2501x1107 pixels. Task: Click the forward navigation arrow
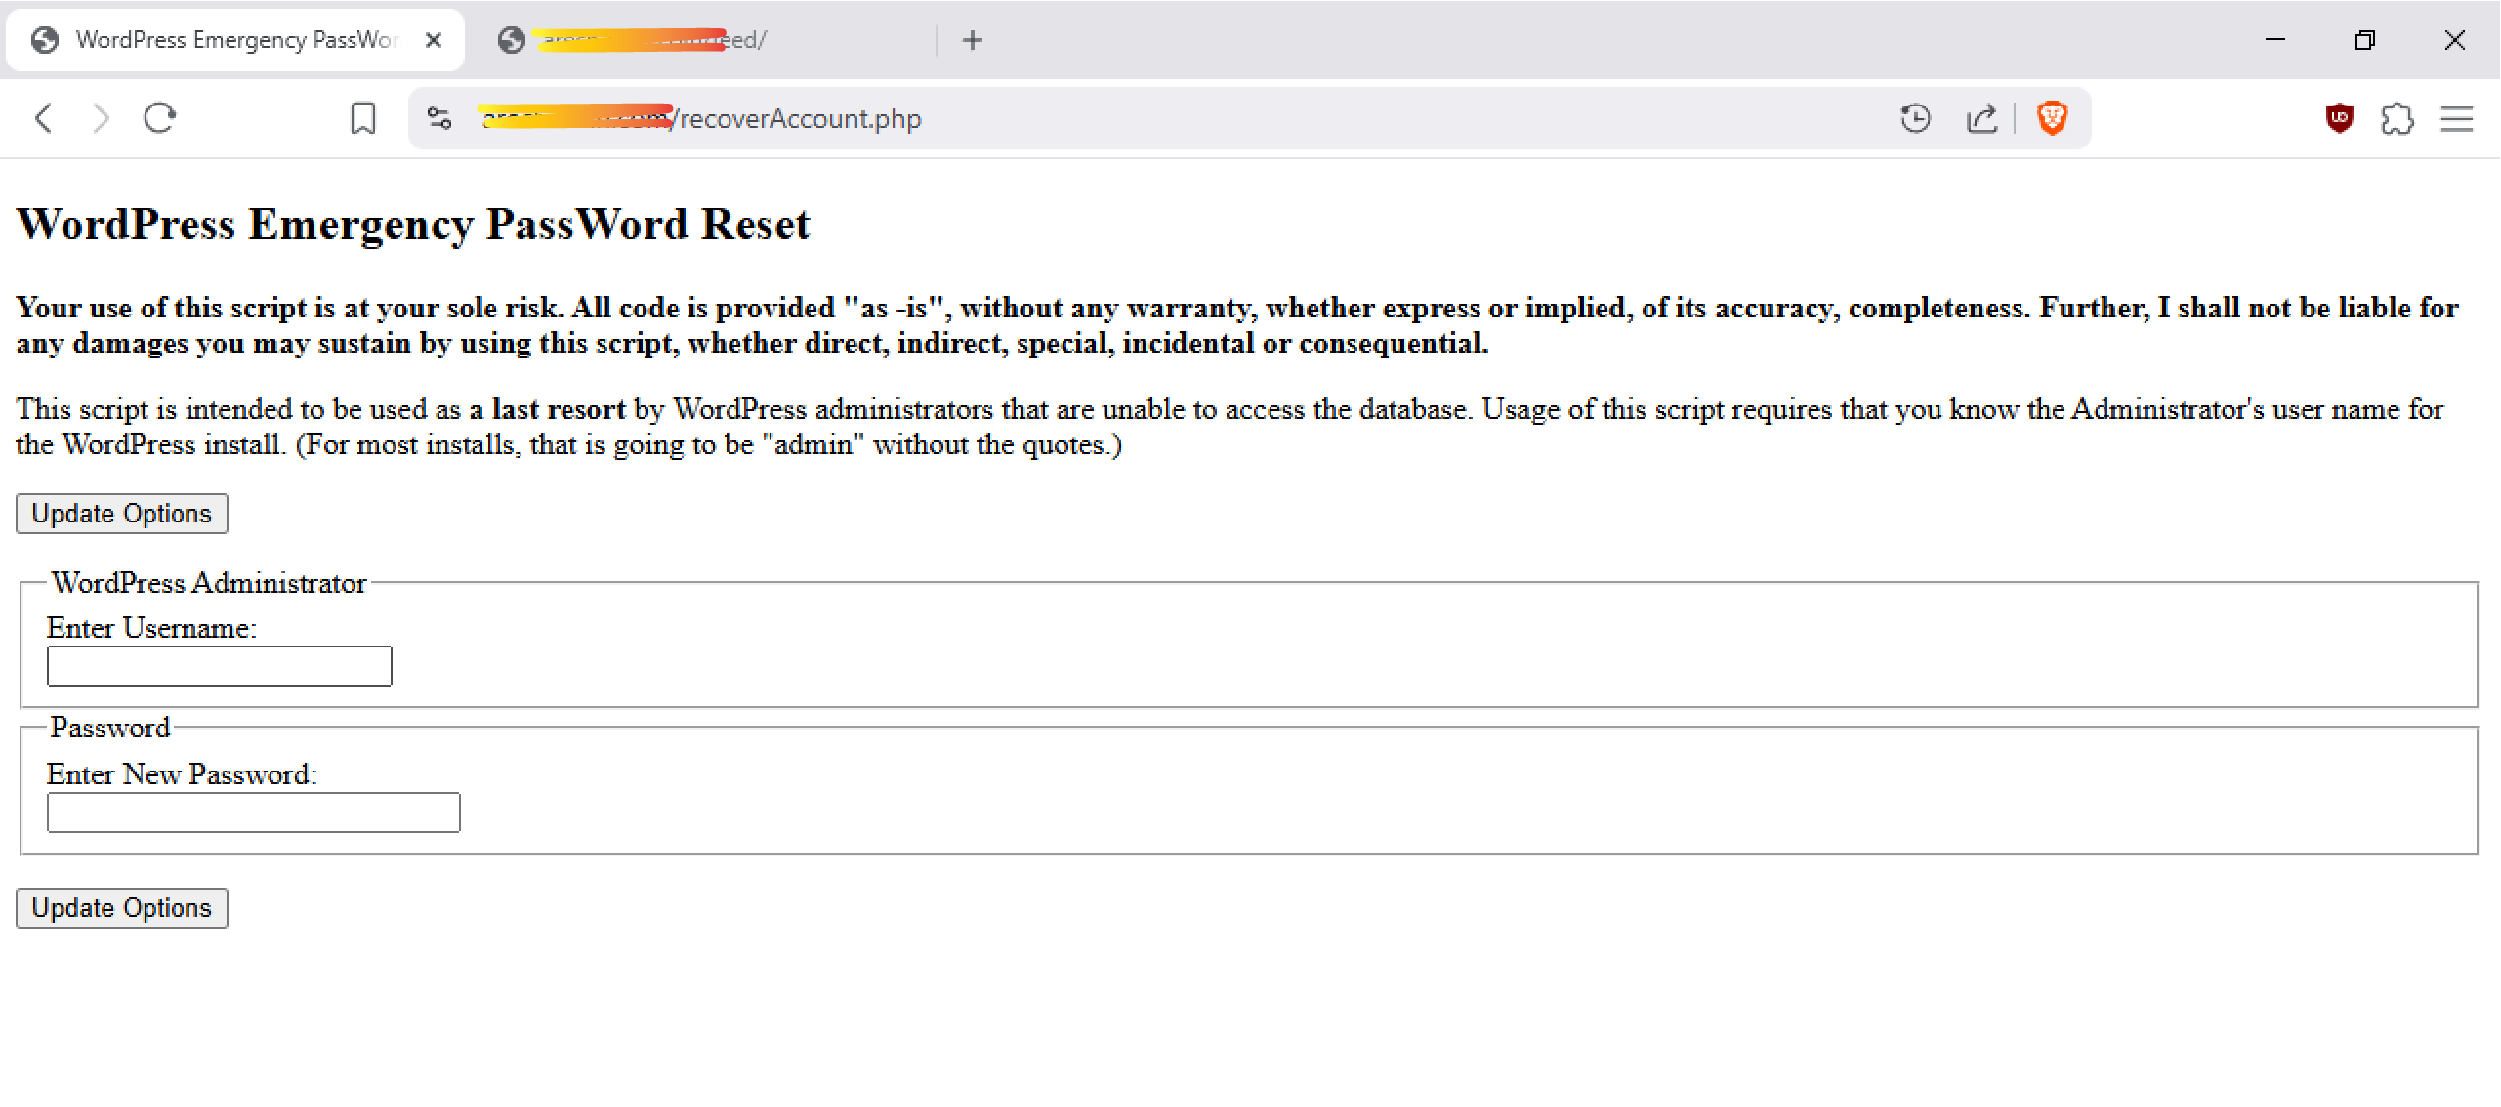coord(100,118)
